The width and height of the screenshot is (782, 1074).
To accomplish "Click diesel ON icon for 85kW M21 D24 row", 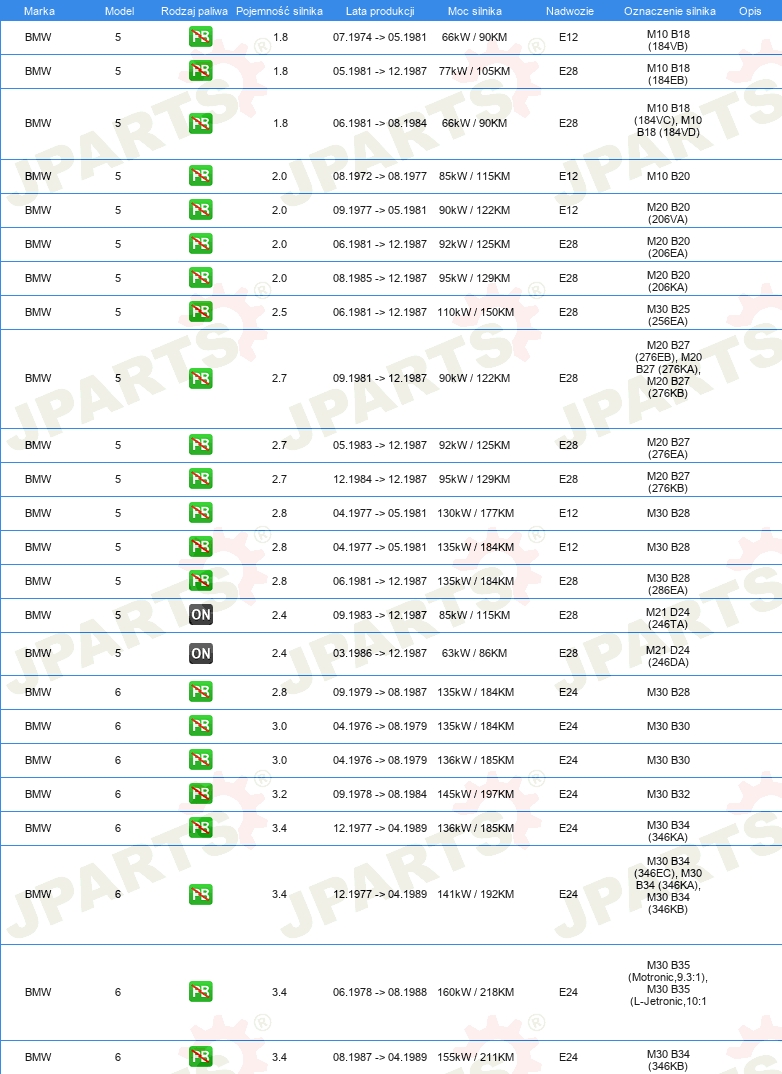I will pyautogui.click(x=201, y=615).
